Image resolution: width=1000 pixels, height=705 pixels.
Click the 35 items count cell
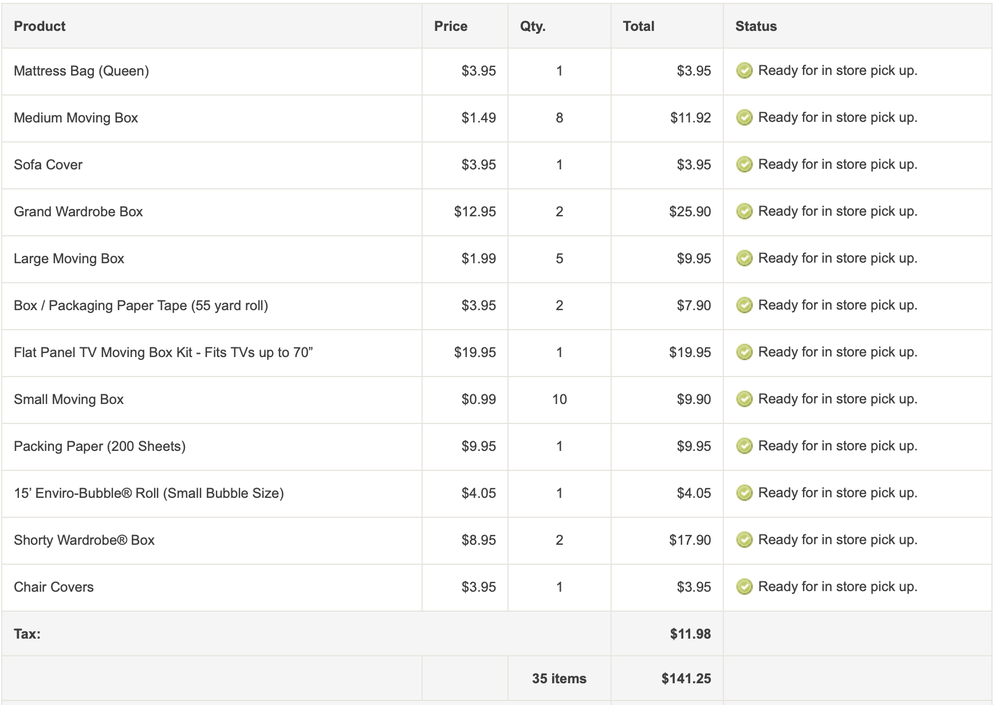(x=559, y=679)
